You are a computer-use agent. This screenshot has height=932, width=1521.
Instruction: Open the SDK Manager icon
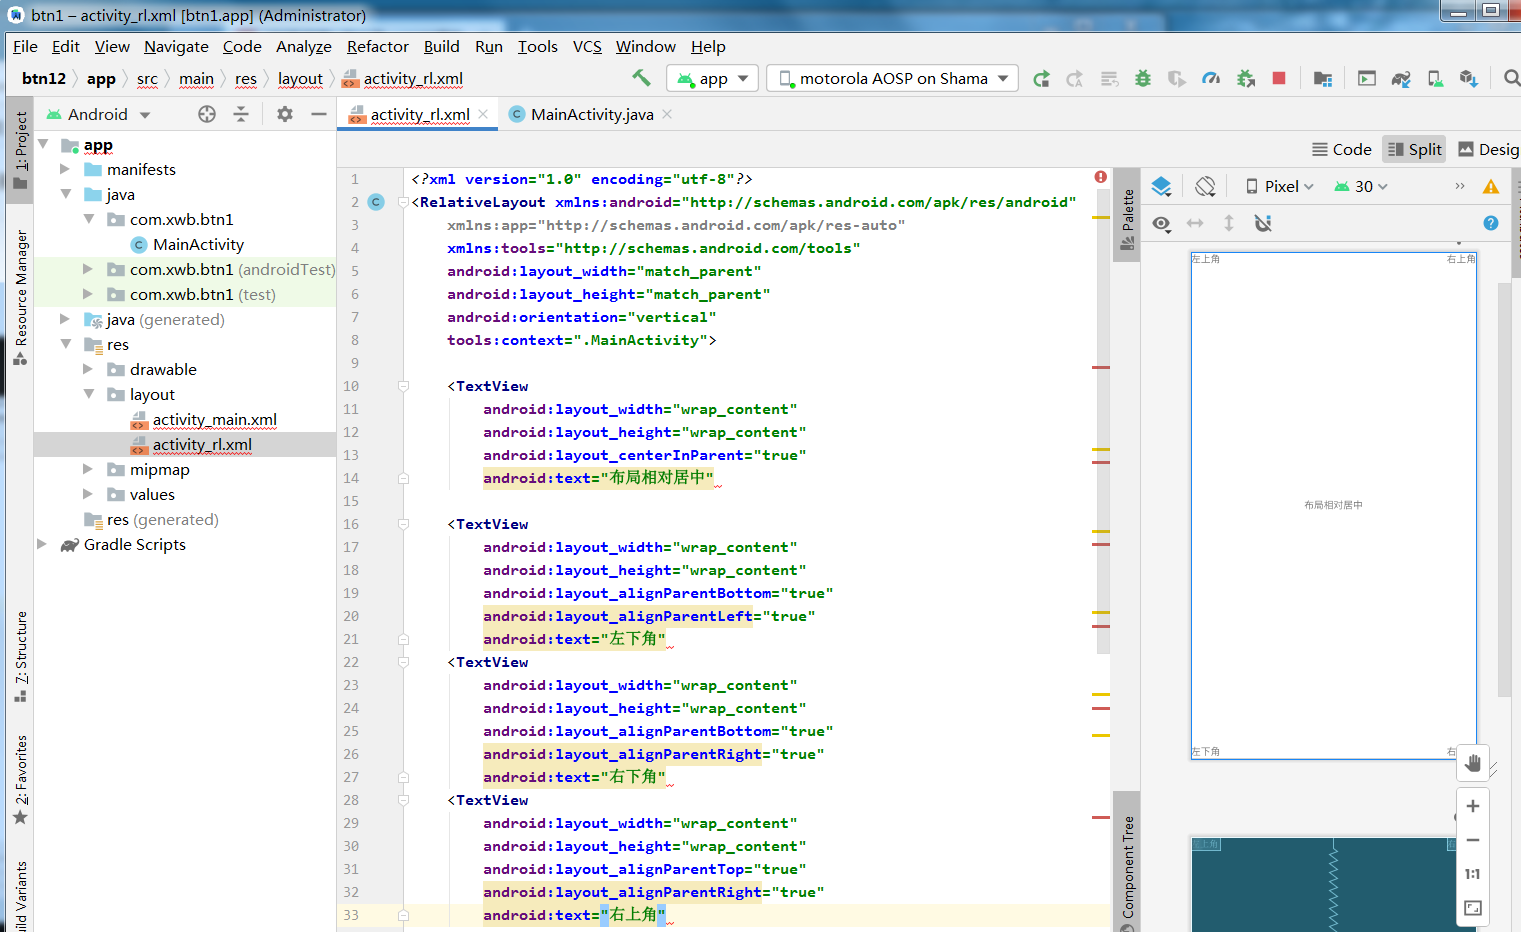click(1468, 78)
